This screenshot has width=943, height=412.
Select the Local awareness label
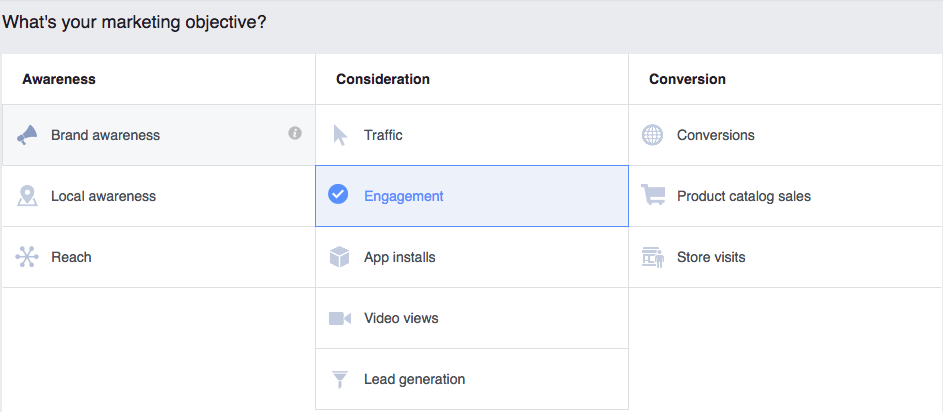click(x=103, y=196)
